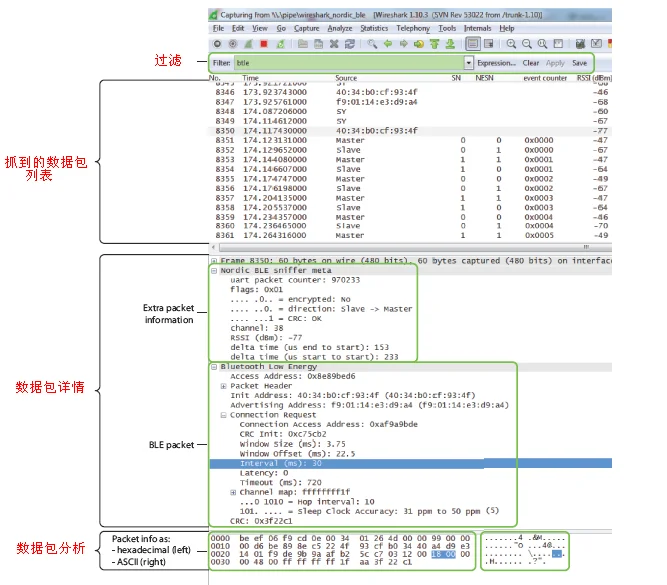The width and height of the screenshot is (667, 585).
Task: Open the Capture menu
Action: pyautogui.click(x=306, y=29)
